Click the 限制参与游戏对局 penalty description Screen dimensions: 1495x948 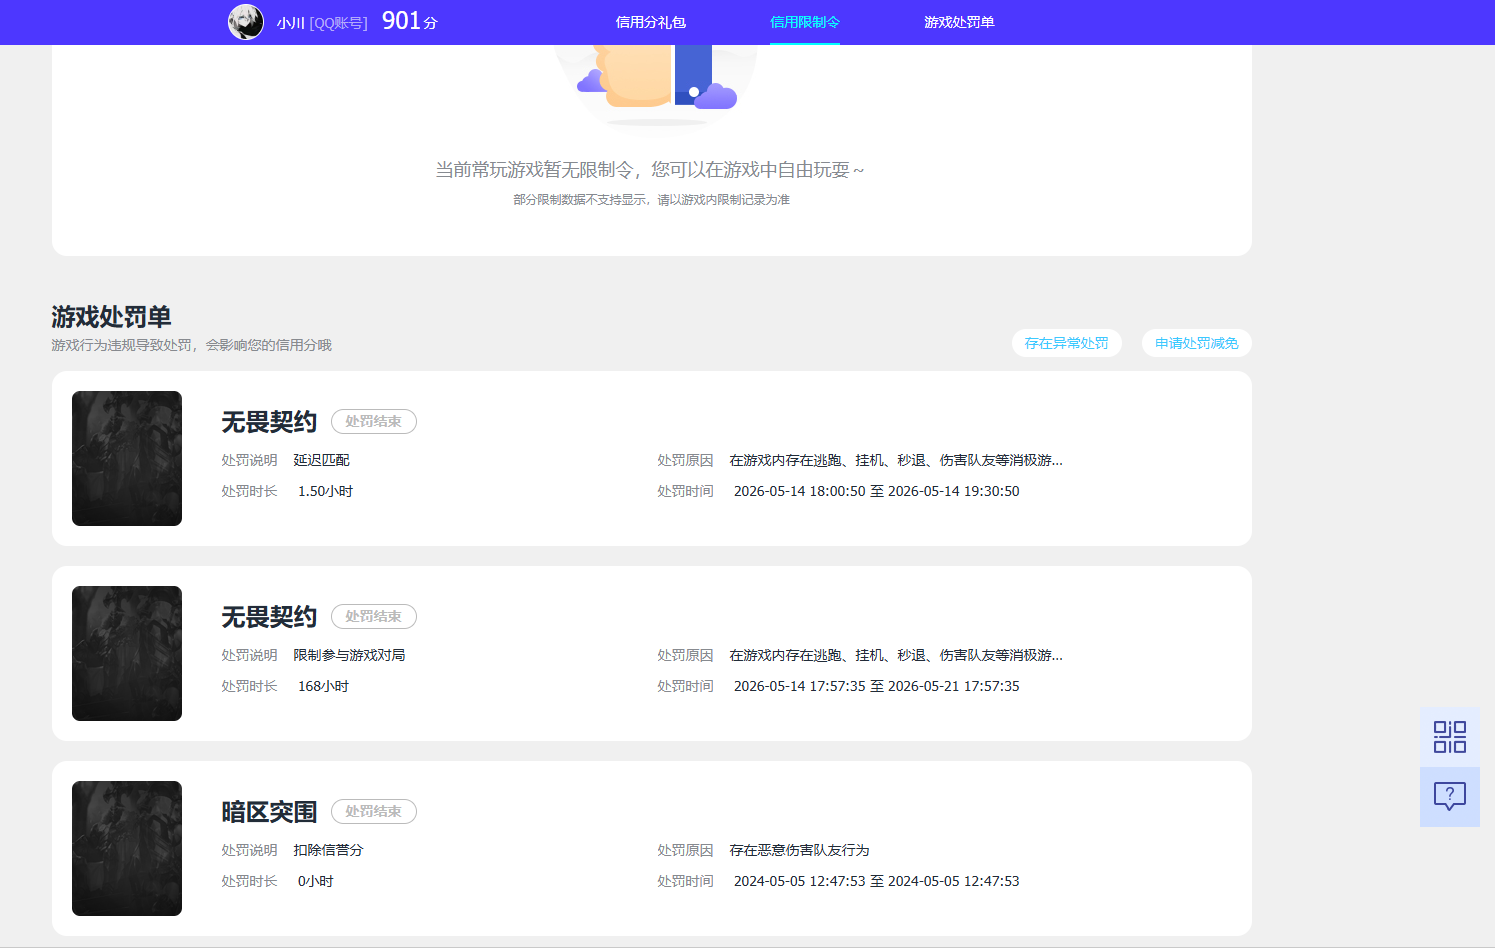[x=349, y=655]
